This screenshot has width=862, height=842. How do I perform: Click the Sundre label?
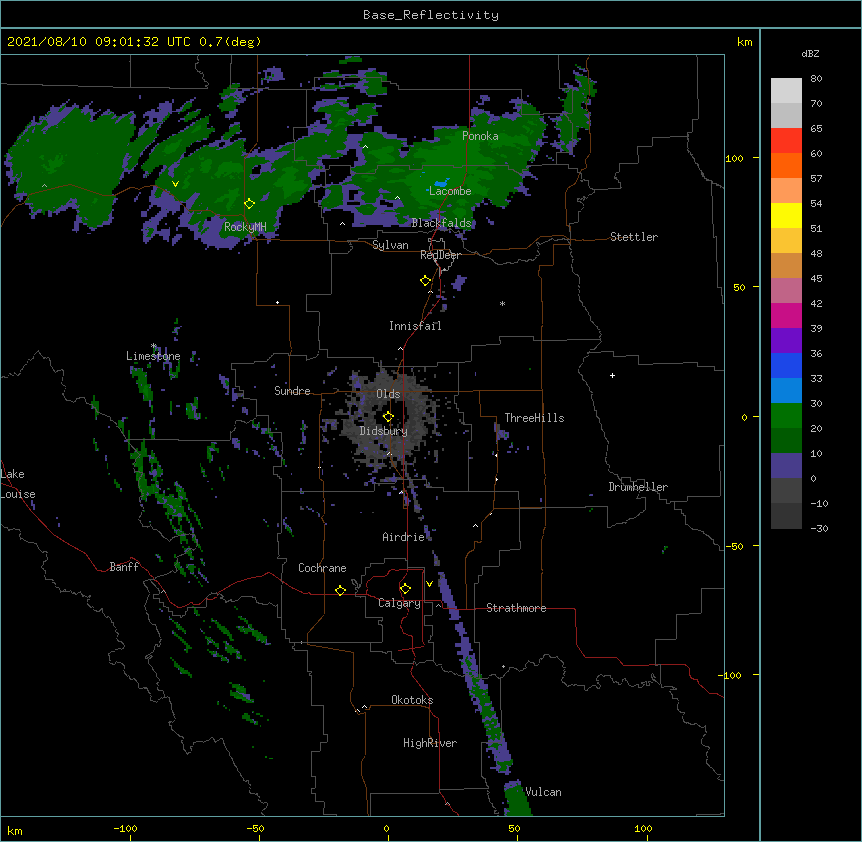292,391
